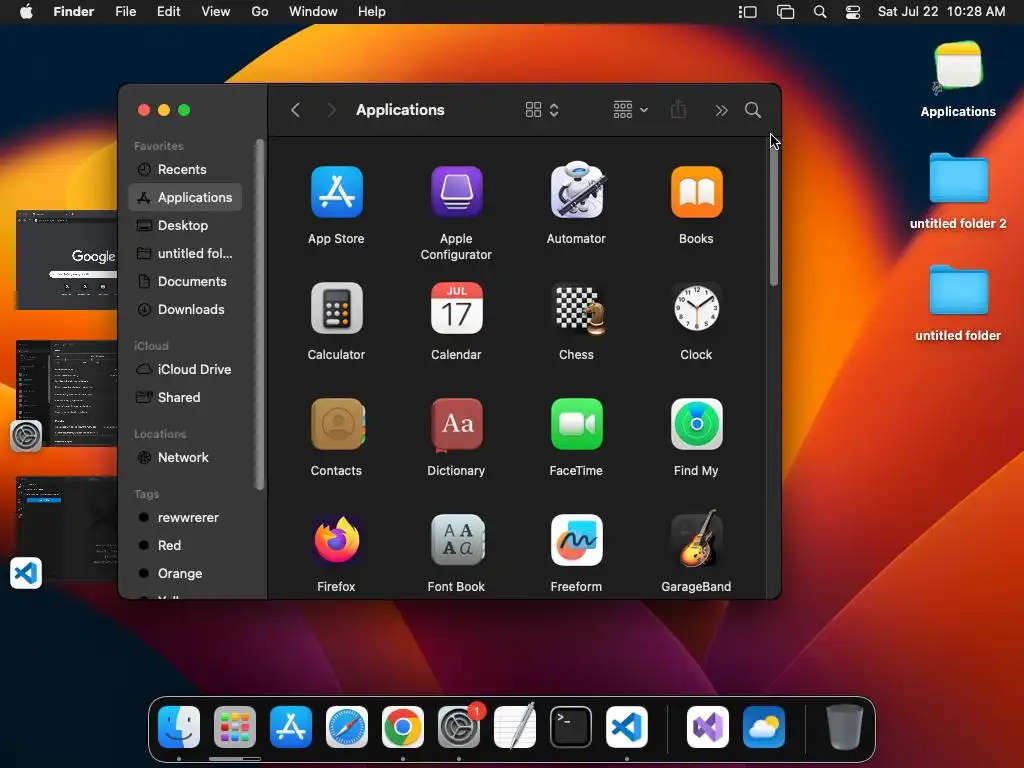1024x768 pixels.
Task: Select the FaceTime app icon
Action: [x=577, y=424]
